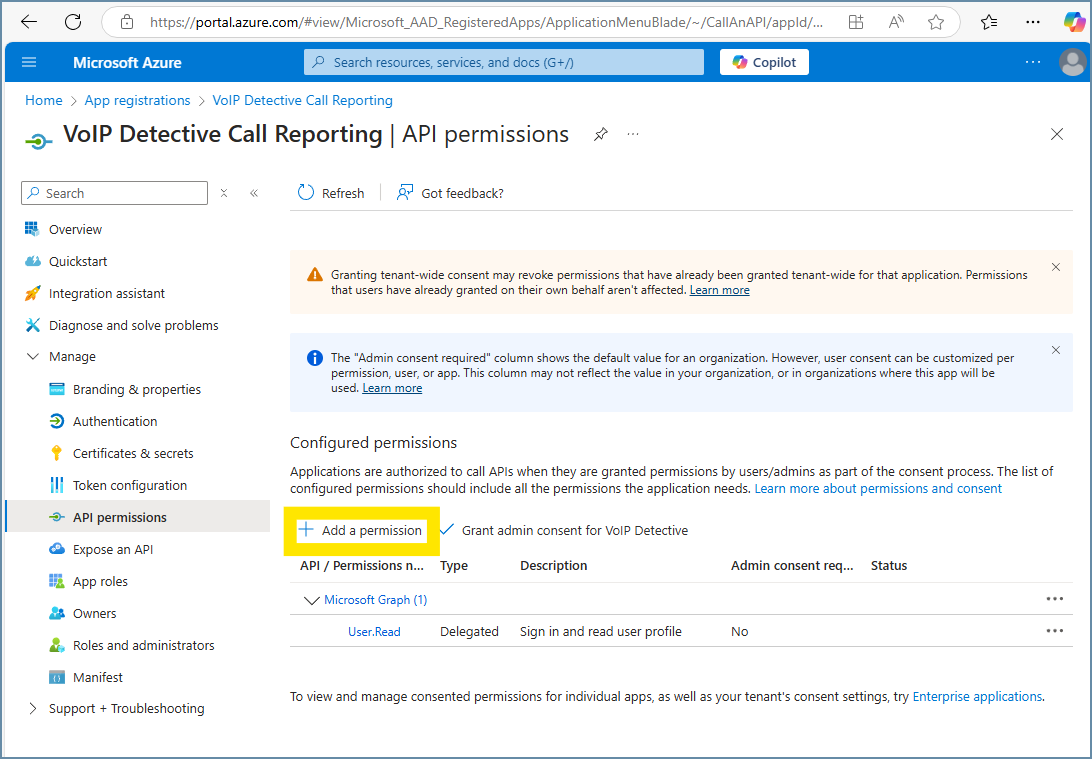The height and width of the screenshot is (759, 1092).
Task: Open the account avatar menu
Action: pyautogui.click(x=1072, y=63)
